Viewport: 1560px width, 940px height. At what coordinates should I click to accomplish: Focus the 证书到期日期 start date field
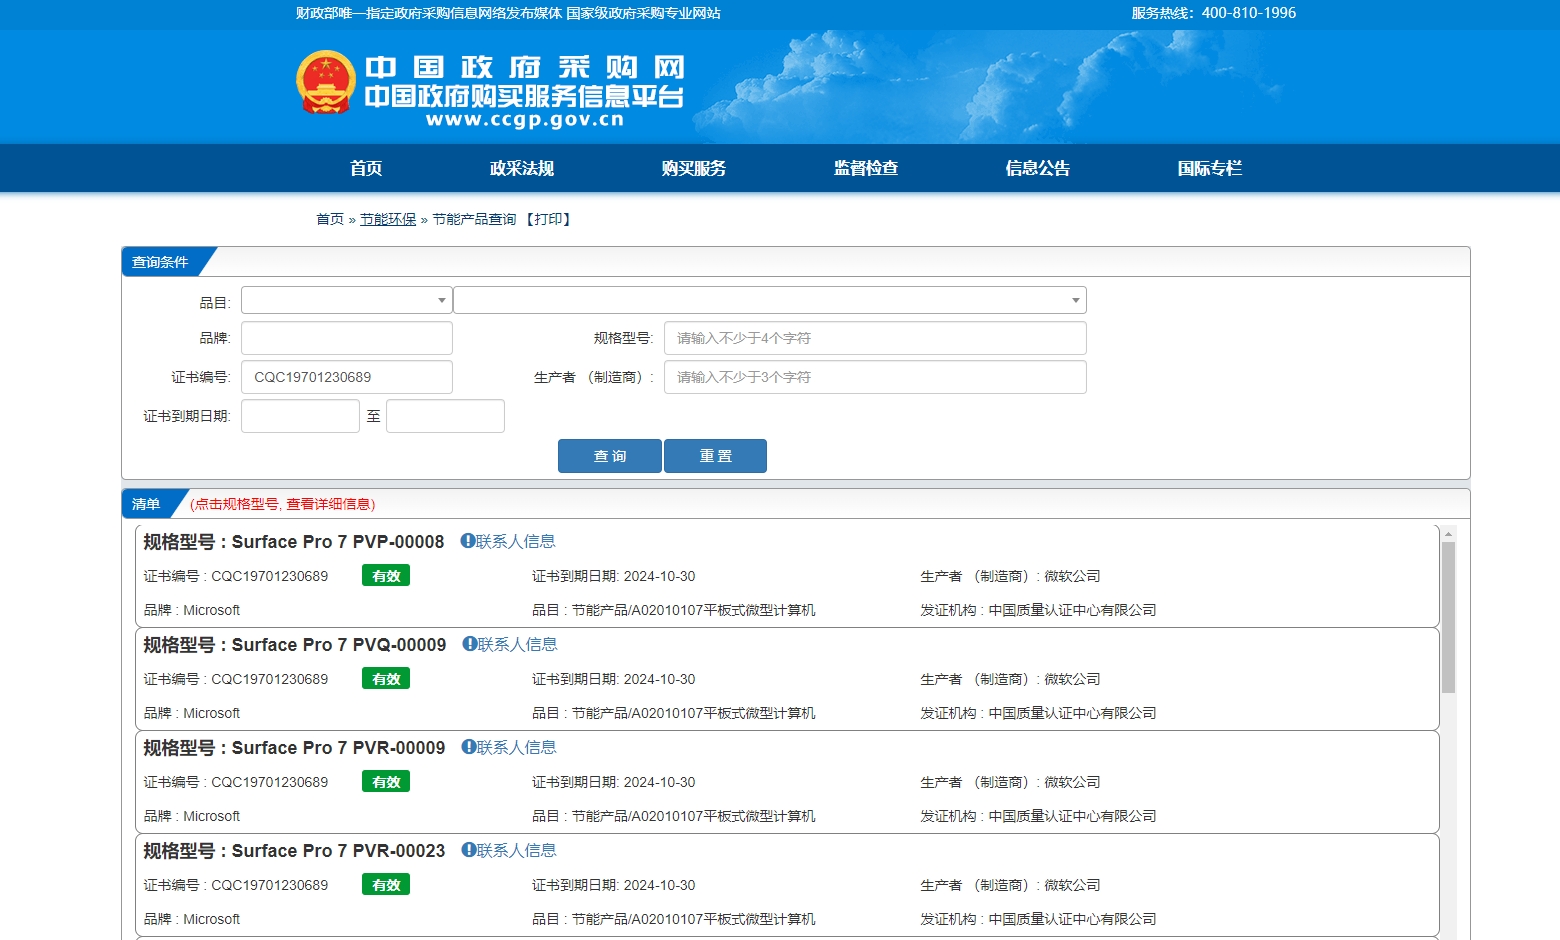click(x=300, y=416)
